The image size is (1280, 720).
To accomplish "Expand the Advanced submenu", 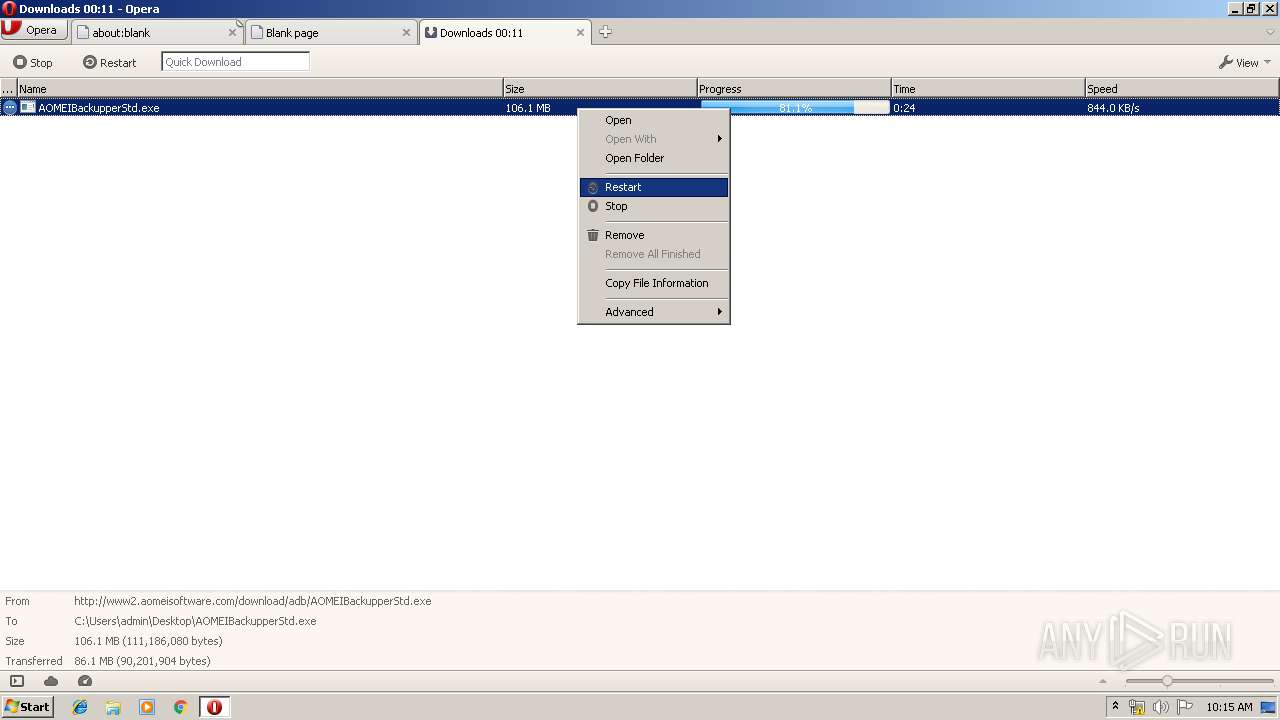I will [654, 312].
